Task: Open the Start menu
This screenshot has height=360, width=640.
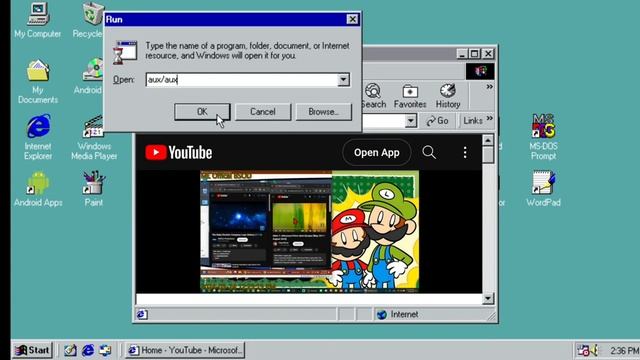Action: coord(33,350)
